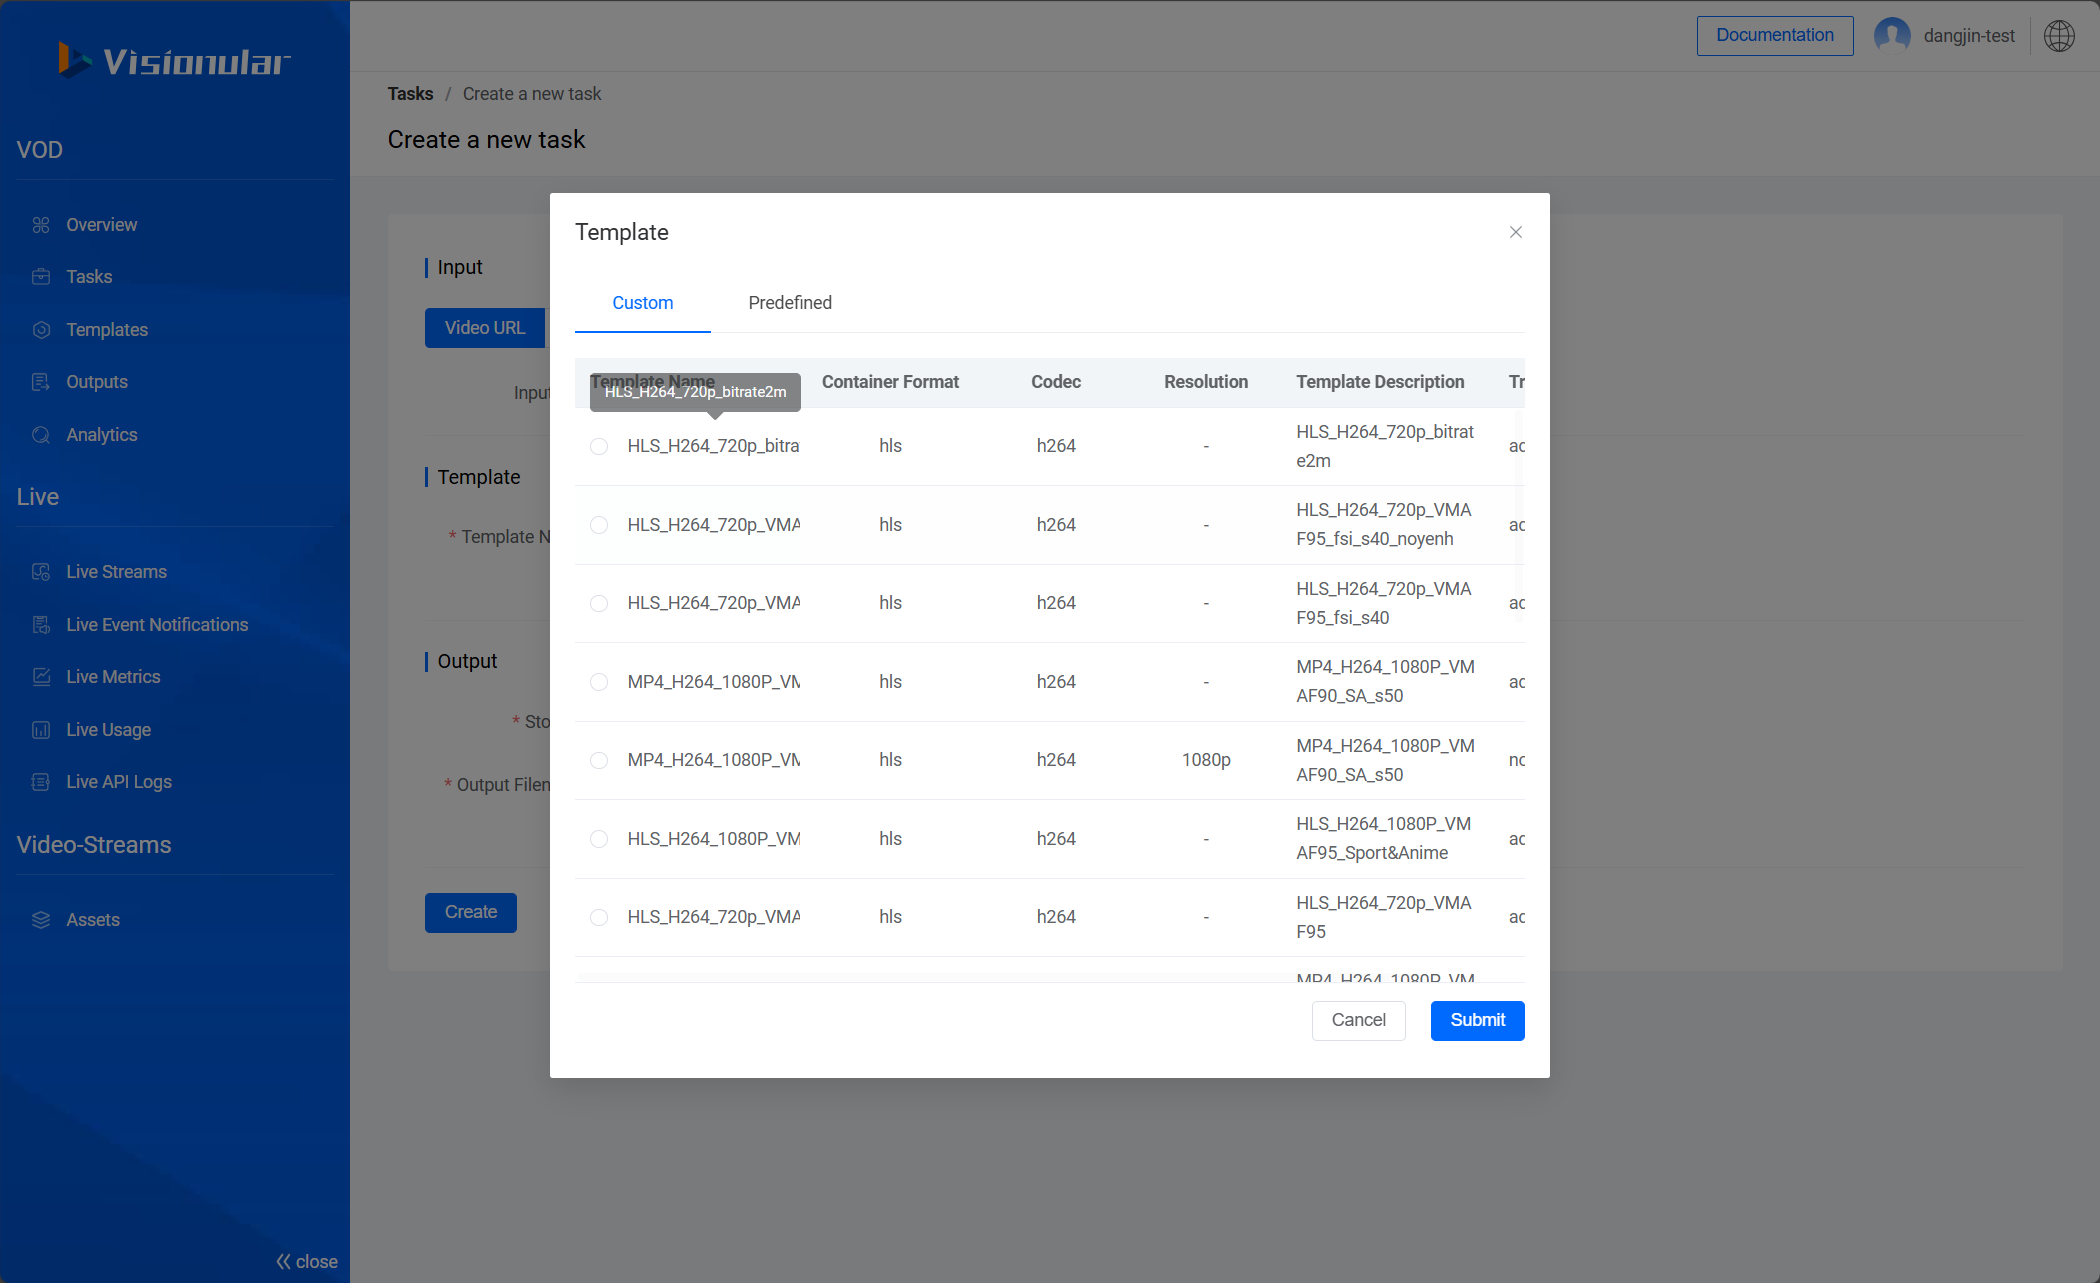Viewport: 2100px width, 1283px height.
Task: Click the Cancel button
Action: coord(1359,1021)
